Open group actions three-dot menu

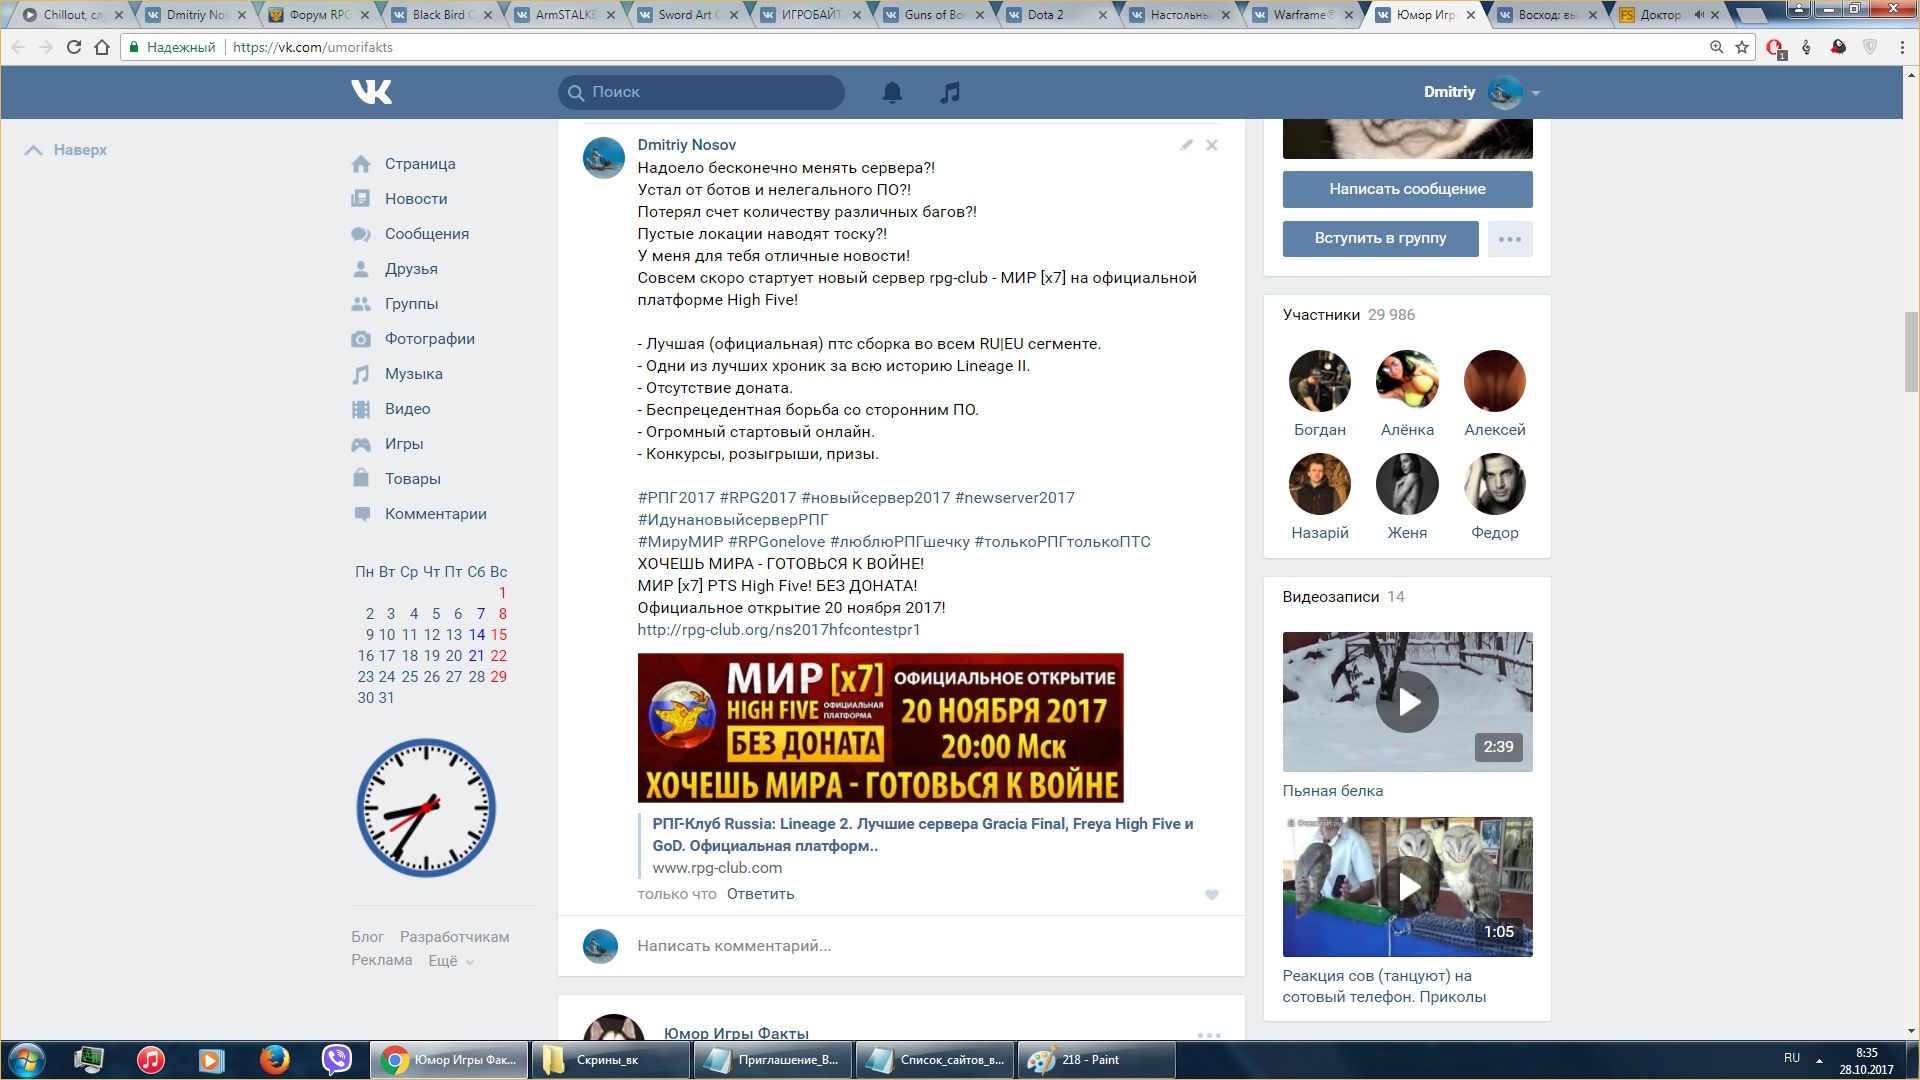1509,239
